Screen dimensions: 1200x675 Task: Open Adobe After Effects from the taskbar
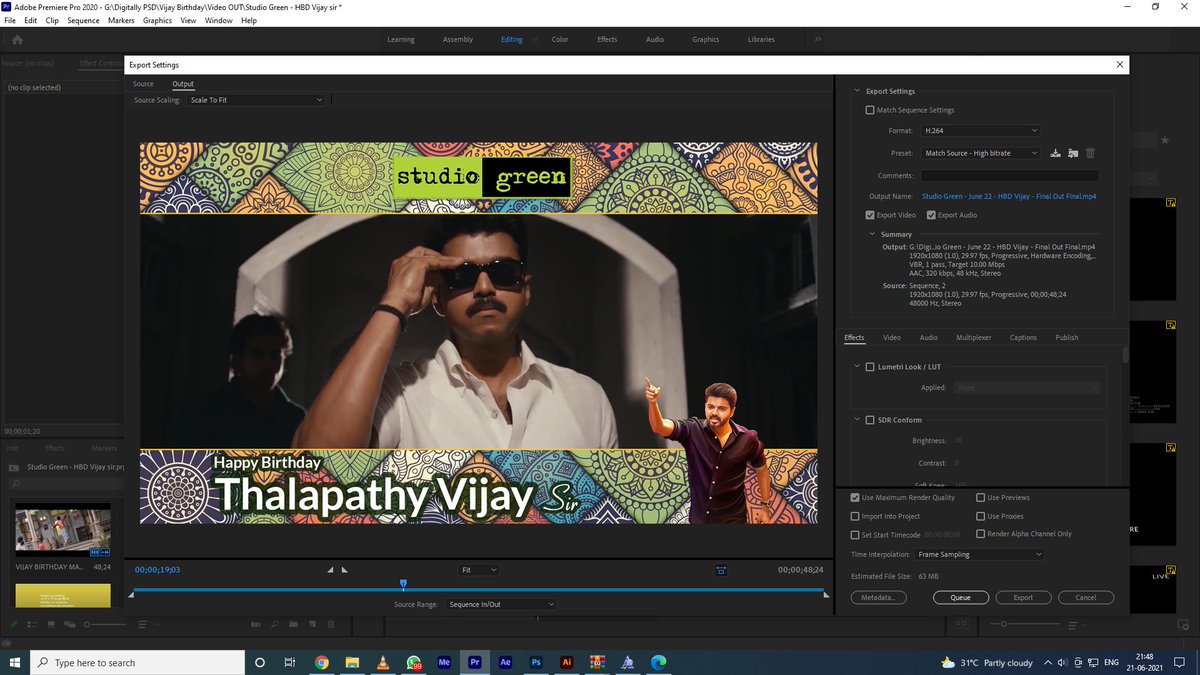pyautogui.click(x=506, y=662)
